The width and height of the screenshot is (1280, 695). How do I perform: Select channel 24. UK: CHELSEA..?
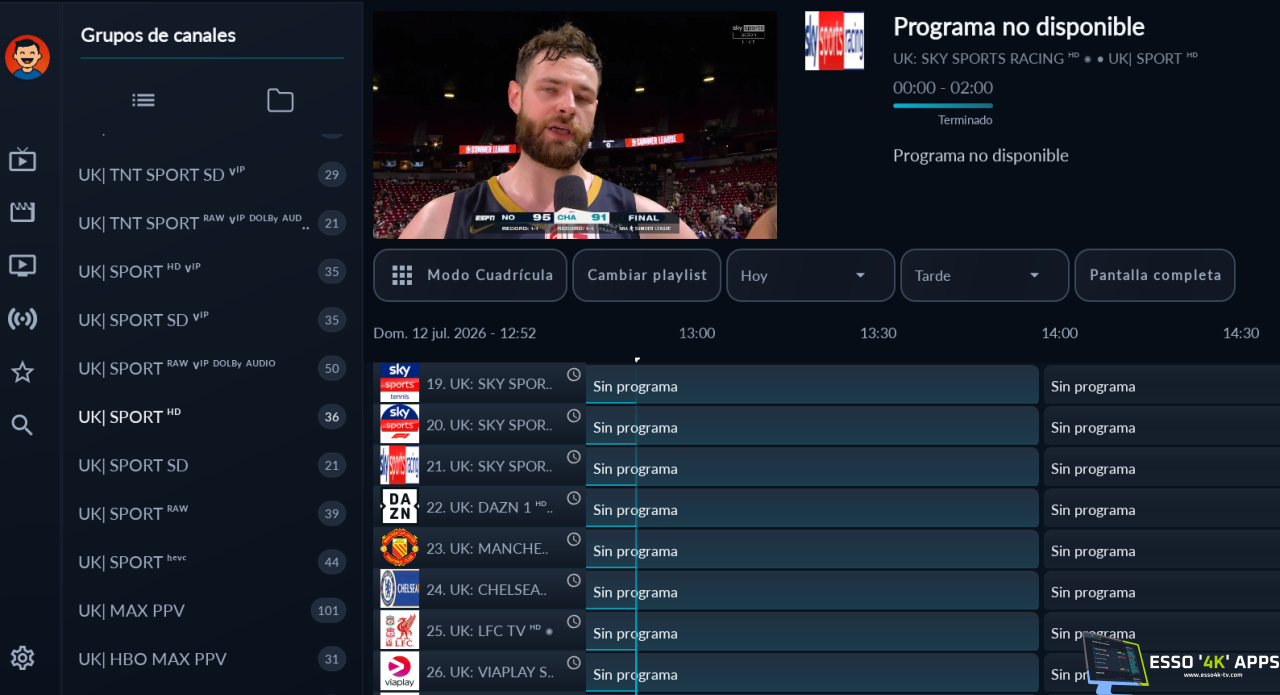479,589
